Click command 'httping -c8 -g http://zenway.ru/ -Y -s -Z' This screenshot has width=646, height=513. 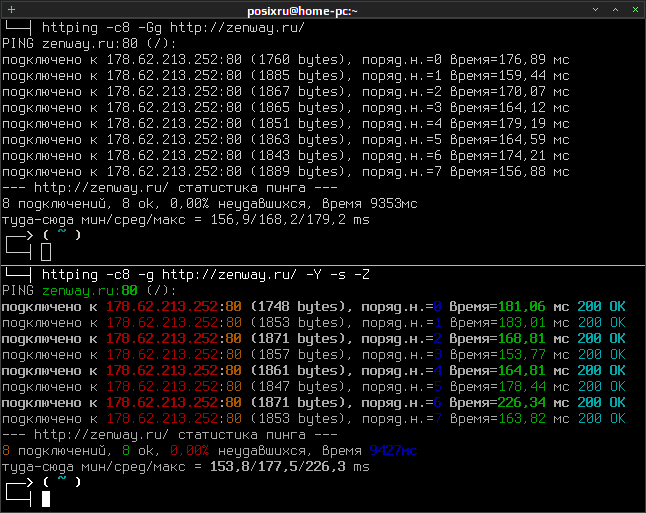click(x=206, y=275)
